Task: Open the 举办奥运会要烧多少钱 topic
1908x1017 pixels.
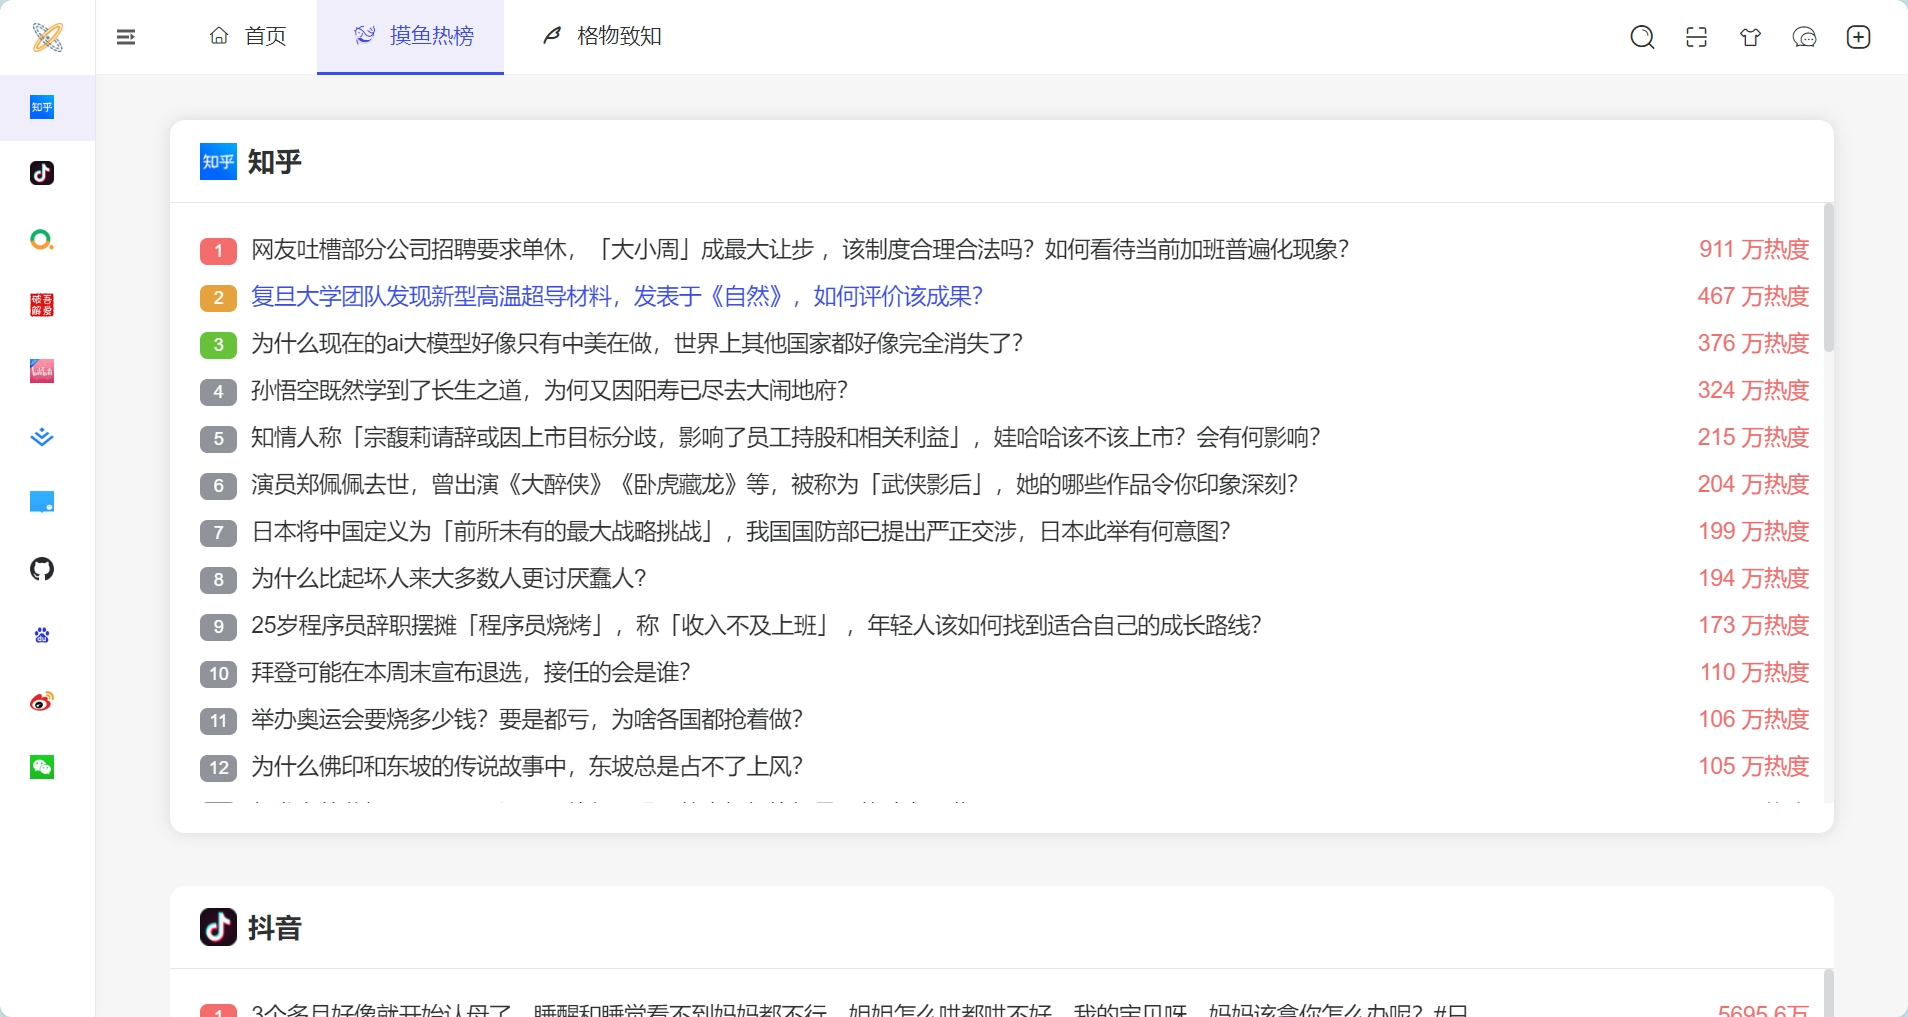Action: pos(527,719)
